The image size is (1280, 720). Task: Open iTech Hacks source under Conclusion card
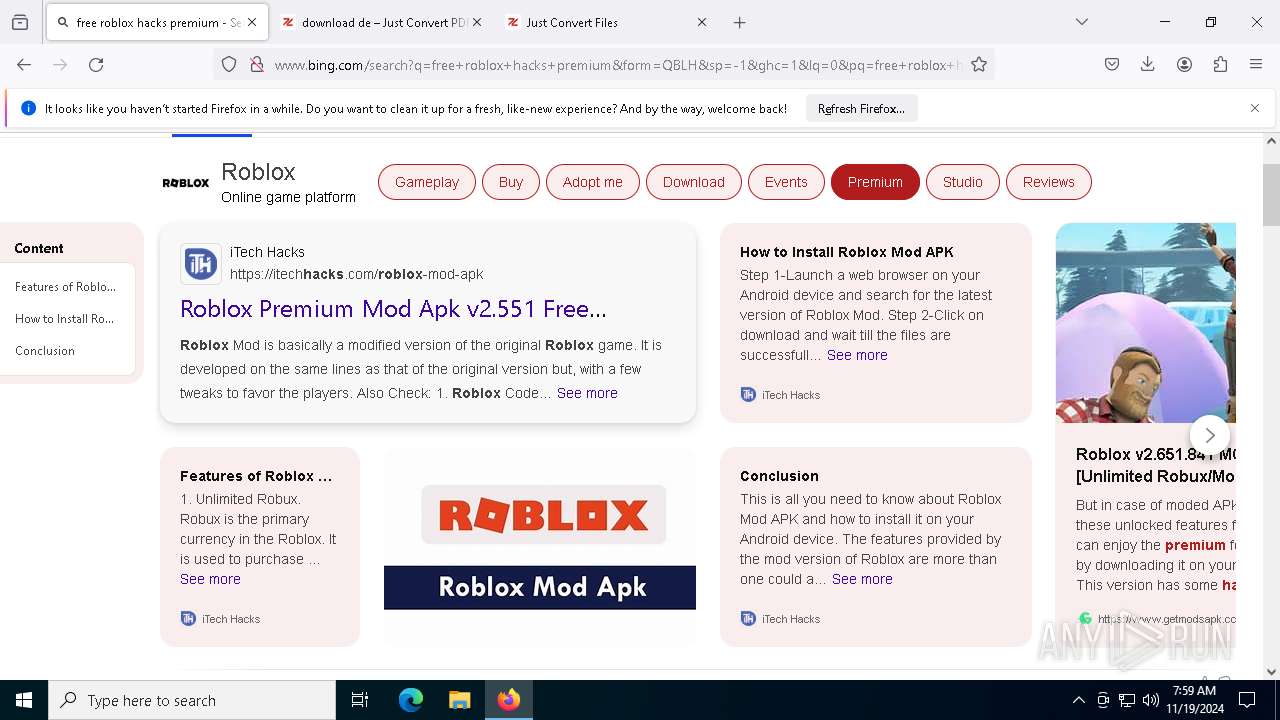pyautogui.click(x=780, y=619)
